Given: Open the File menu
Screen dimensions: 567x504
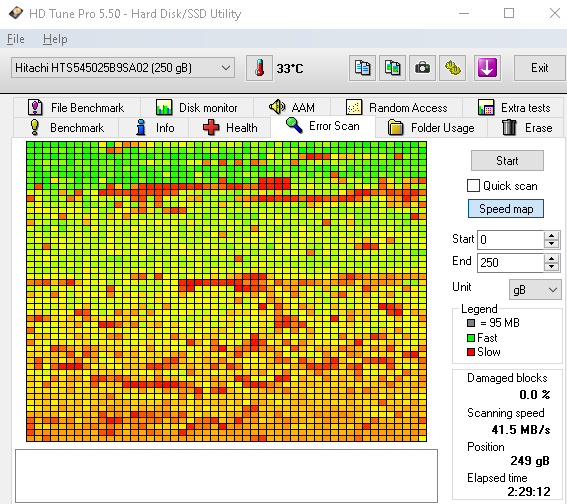Looking at the screenshot, I should [x=16, y=39].
